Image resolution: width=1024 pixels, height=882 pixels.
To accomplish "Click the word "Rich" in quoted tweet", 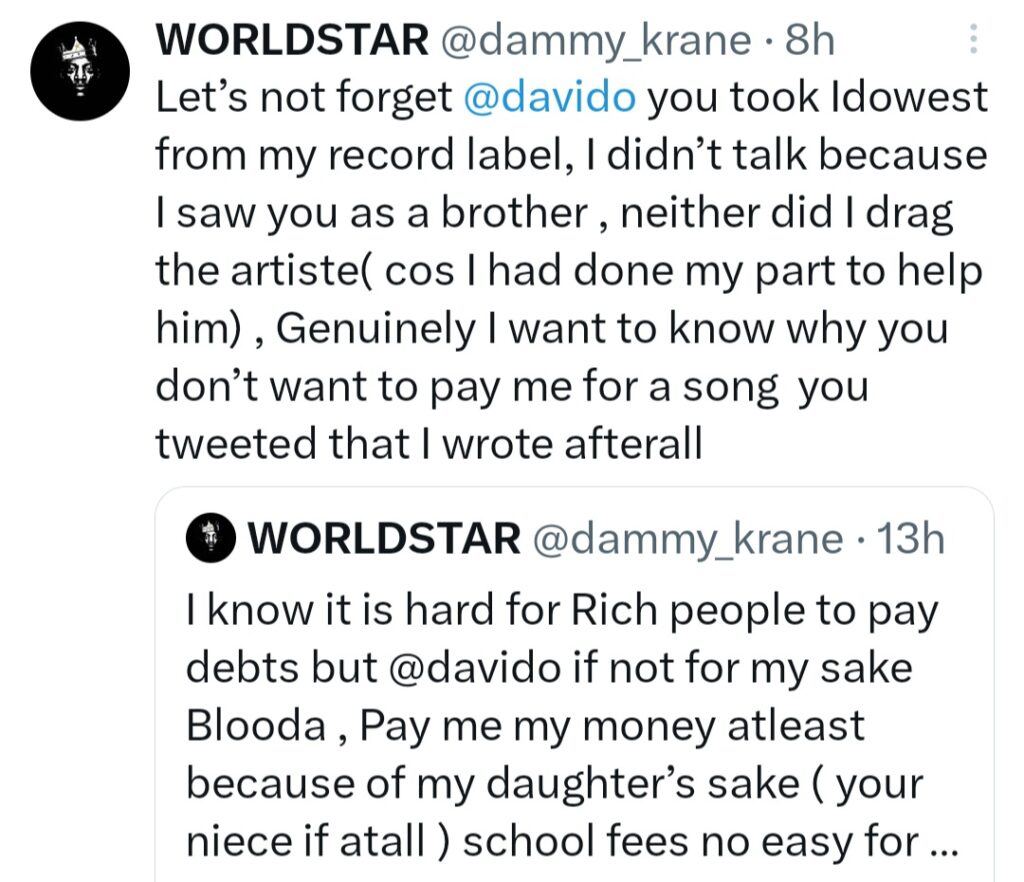I will click(612, 610).
